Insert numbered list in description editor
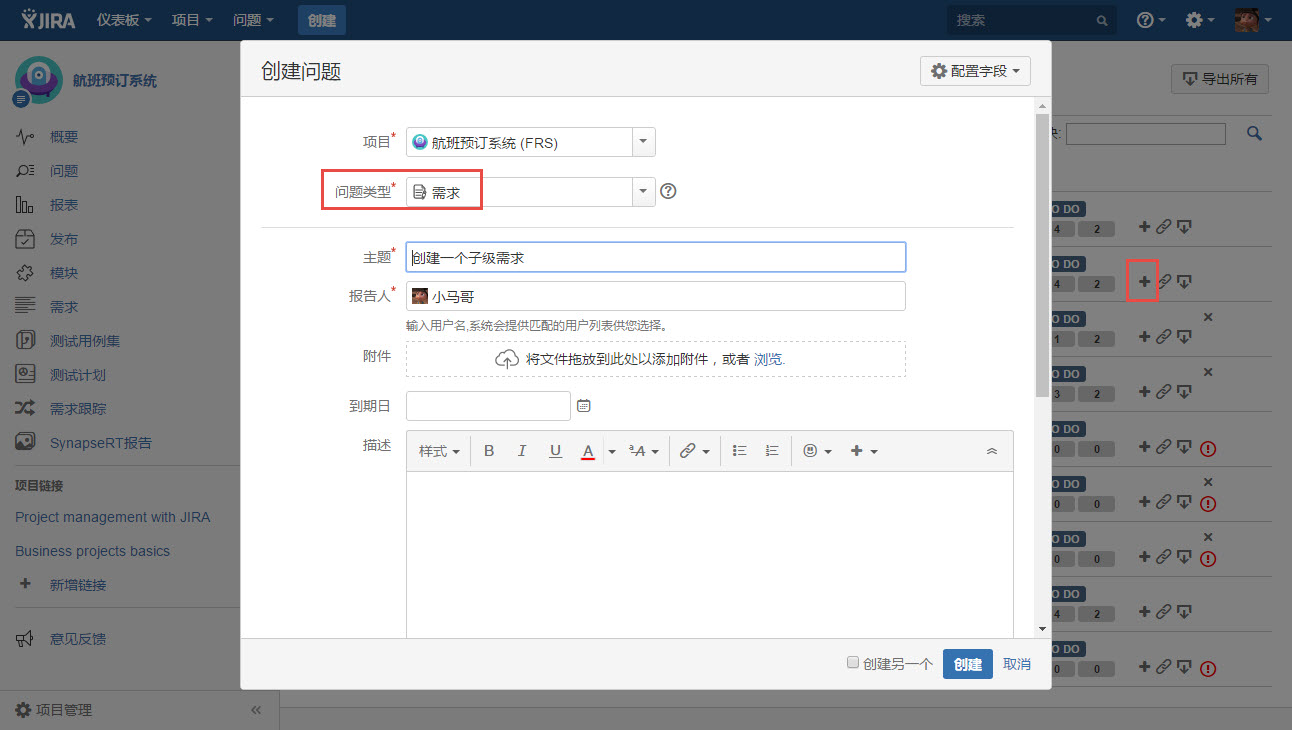Image resolution: width=1292 pixels, height=730 pixels. click(x=772, y=451)
